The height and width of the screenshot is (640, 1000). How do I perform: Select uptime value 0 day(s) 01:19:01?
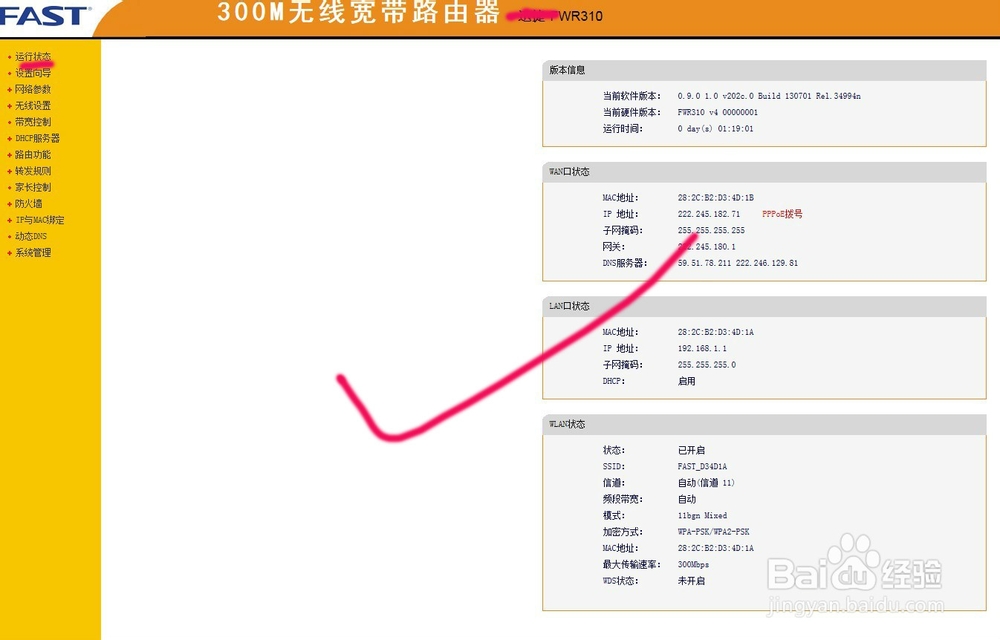(715, 129)
